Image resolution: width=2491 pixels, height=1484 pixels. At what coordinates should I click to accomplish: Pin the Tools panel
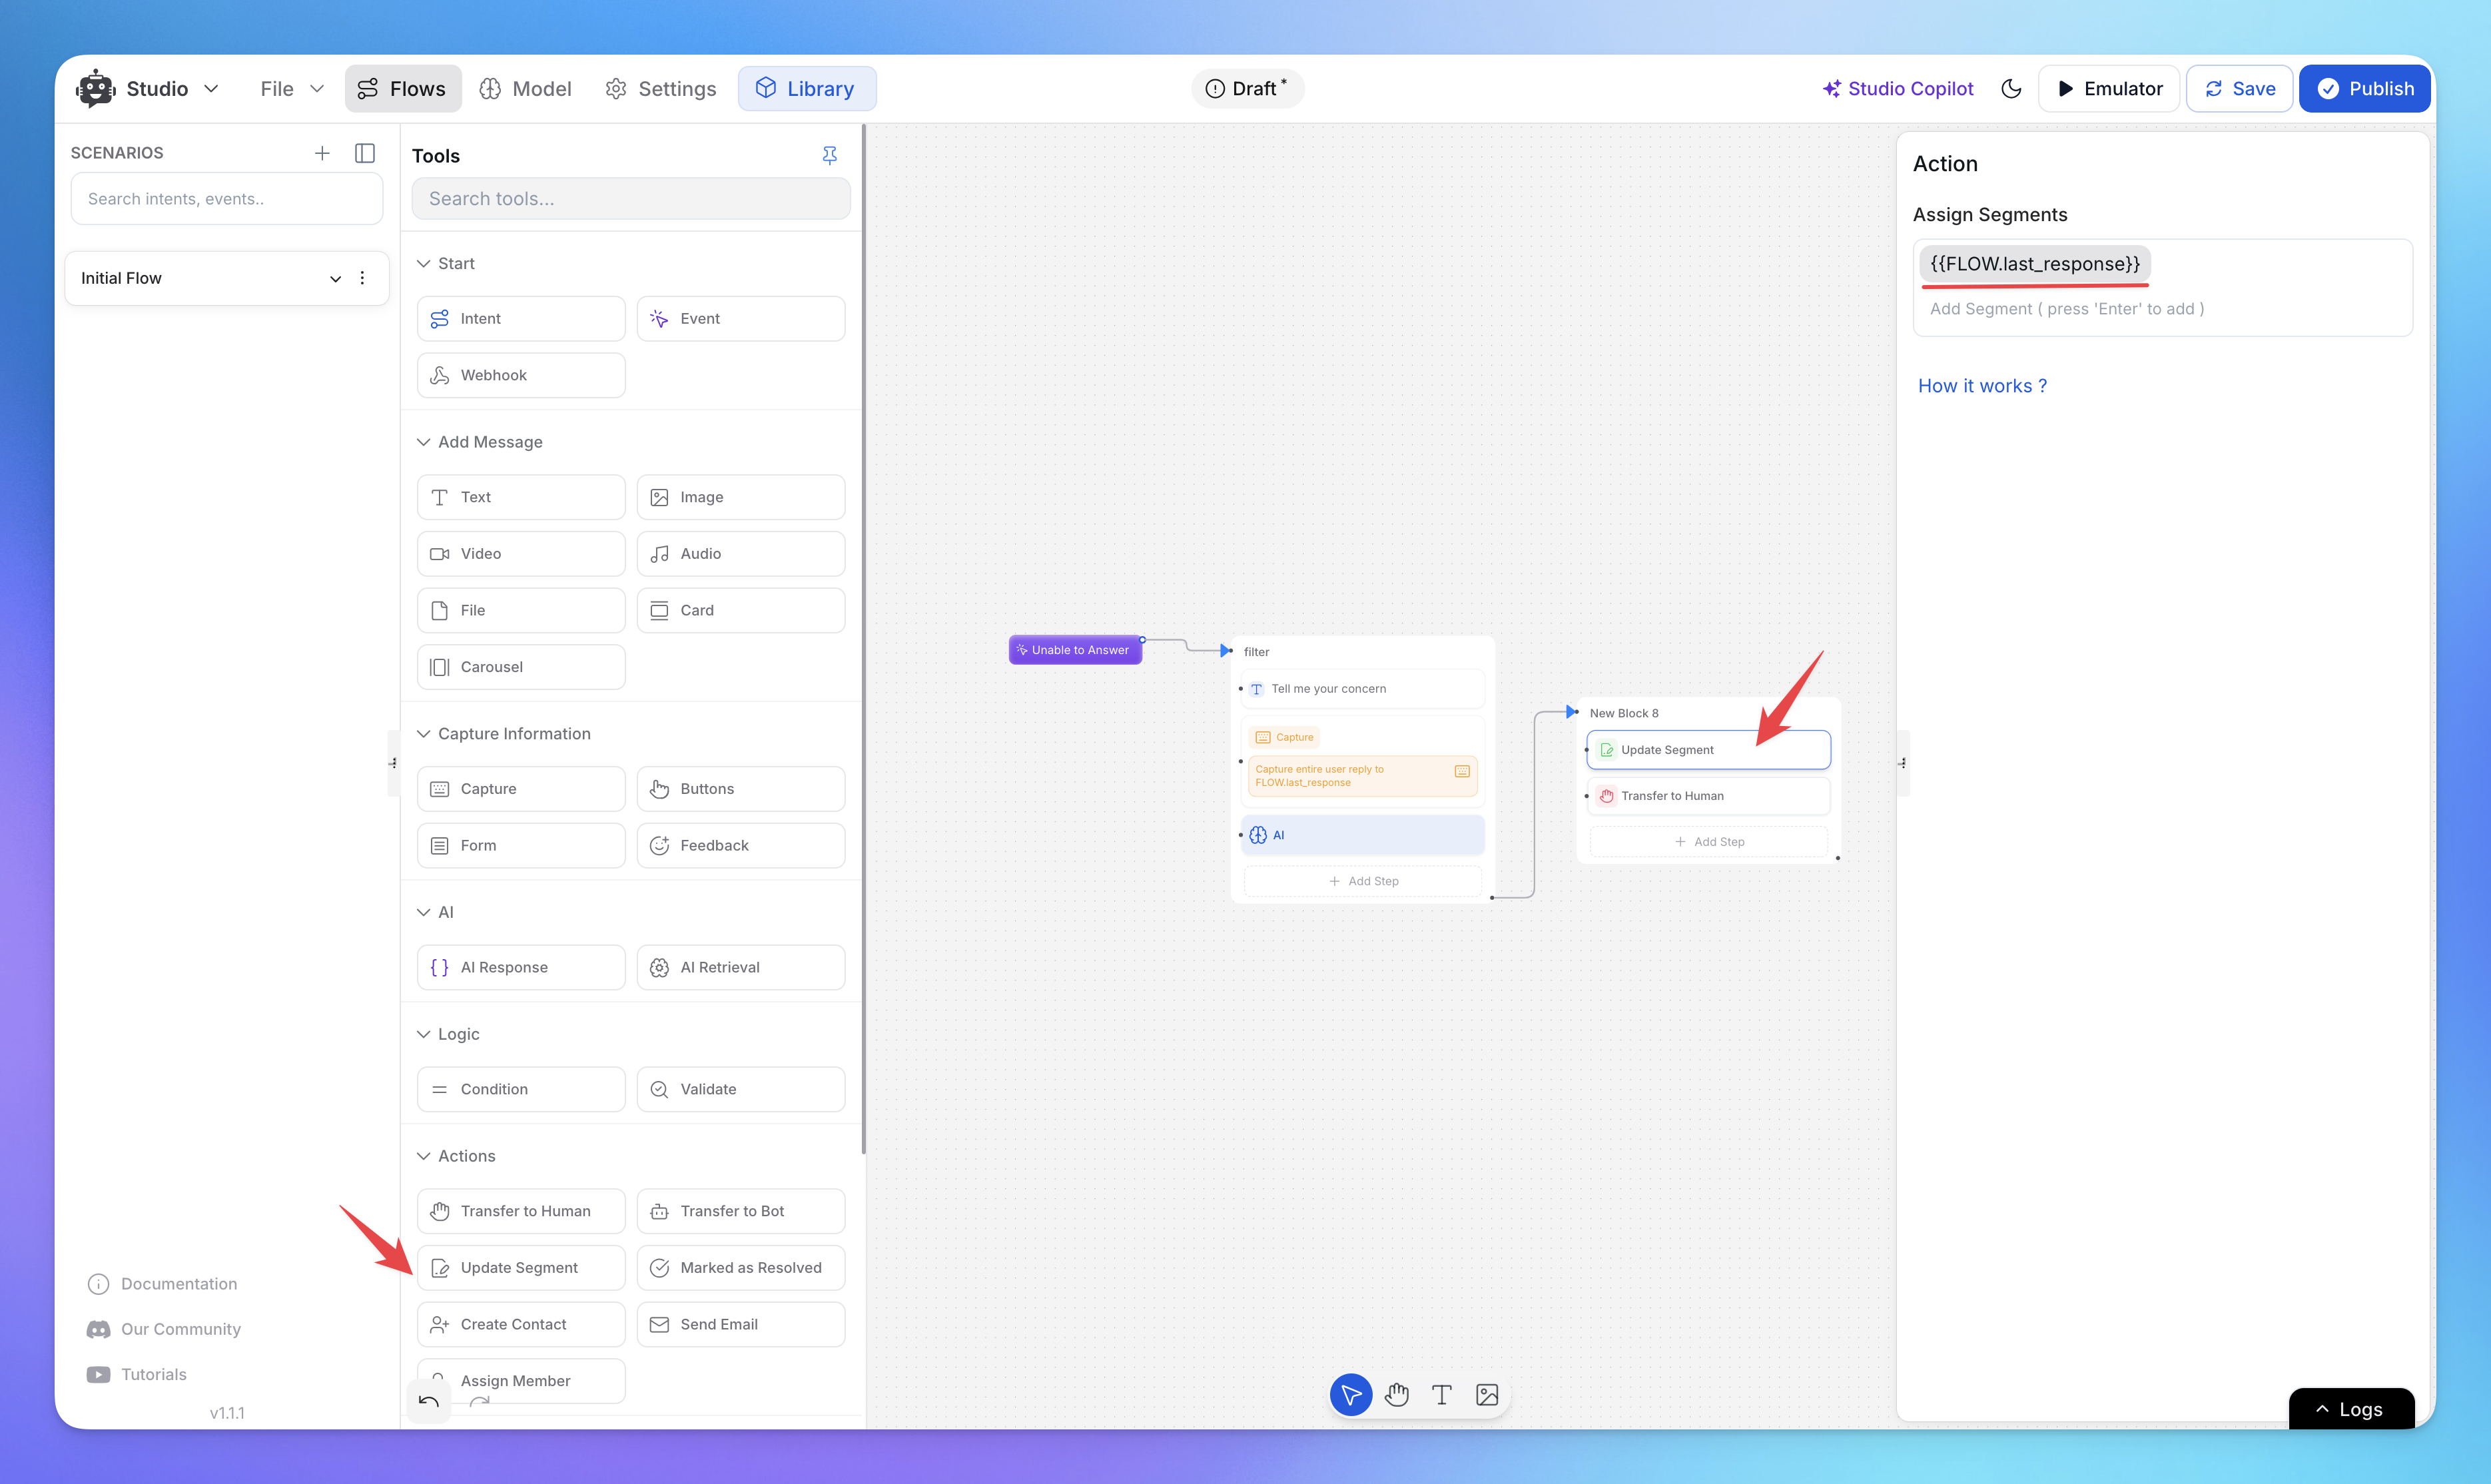[829, 155]
